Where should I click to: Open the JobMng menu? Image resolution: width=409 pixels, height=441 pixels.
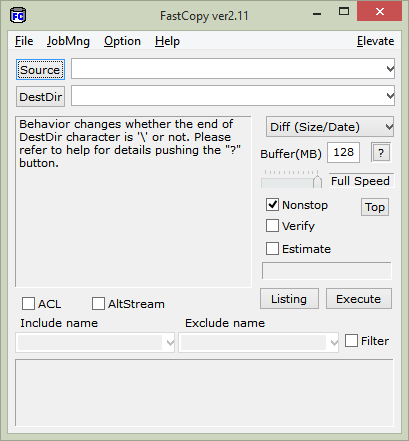tap(68, 41)
